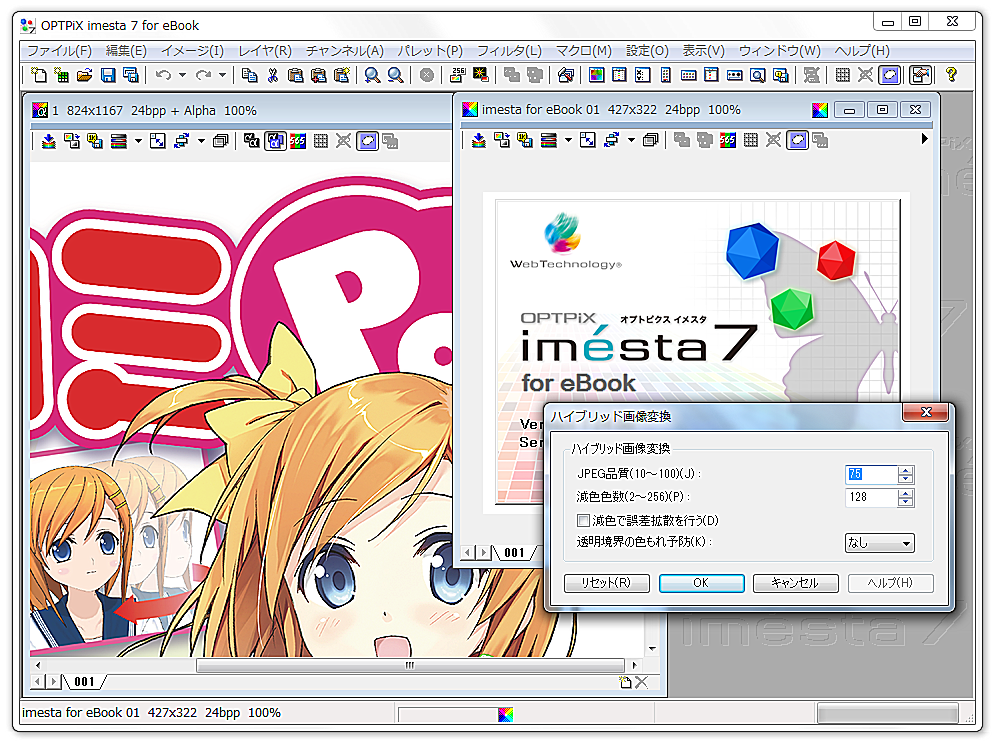Toggle the highlighted preview icon in main toolbar

click(x=890, y=75)
